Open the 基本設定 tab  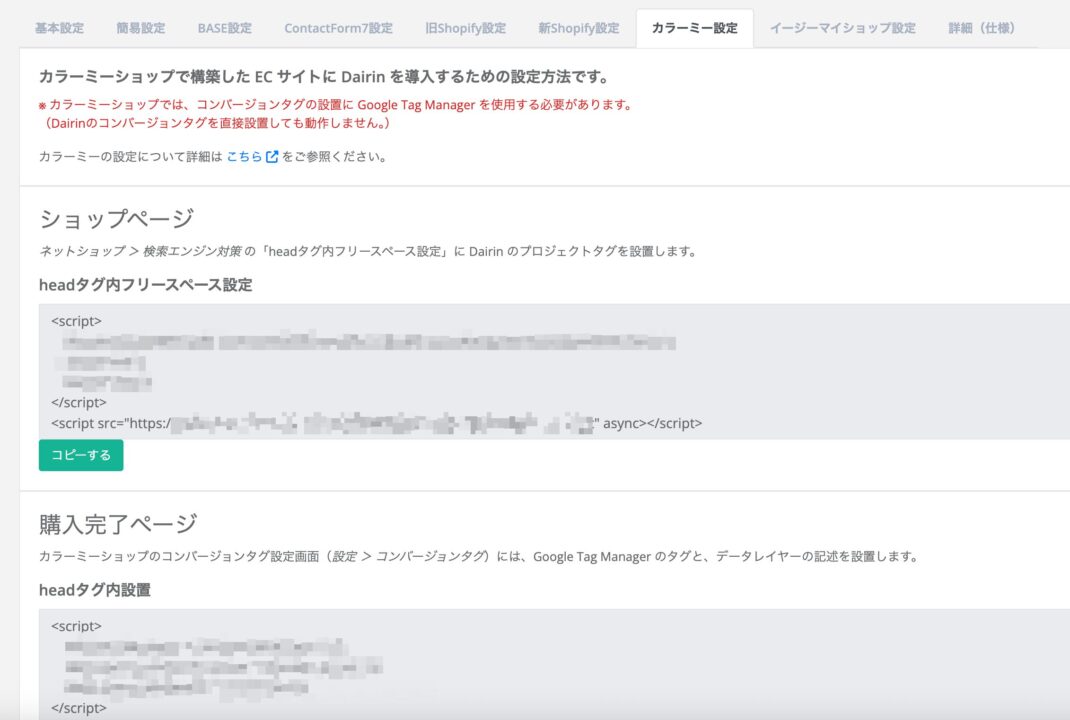point(59,28)
